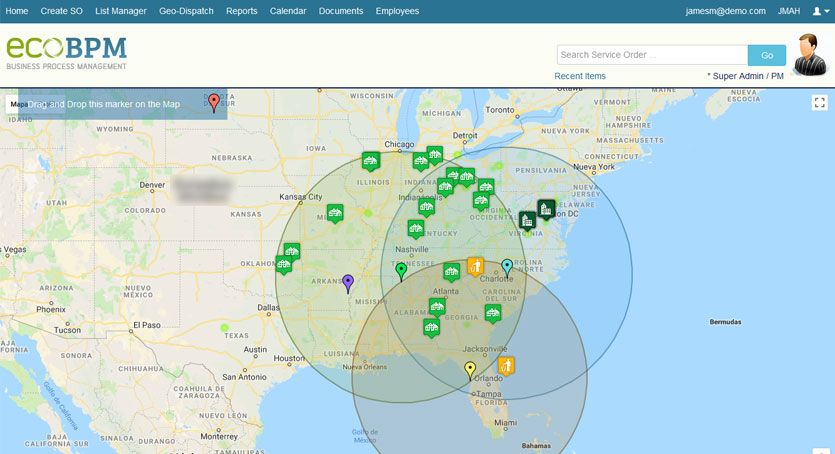Click the green store marker in West Virginia
Viewport: 835px width, 454px height.
(x=481, y=201)
